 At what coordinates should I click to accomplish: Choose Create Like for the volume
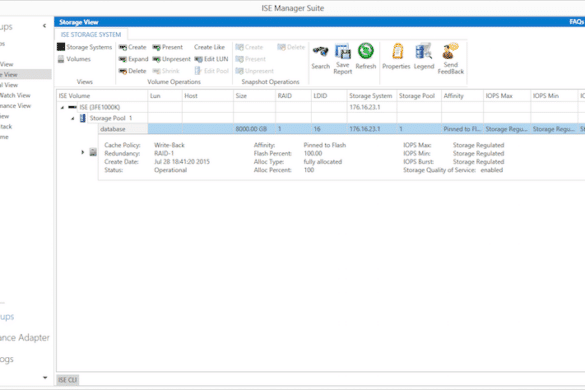coord(209,47)
